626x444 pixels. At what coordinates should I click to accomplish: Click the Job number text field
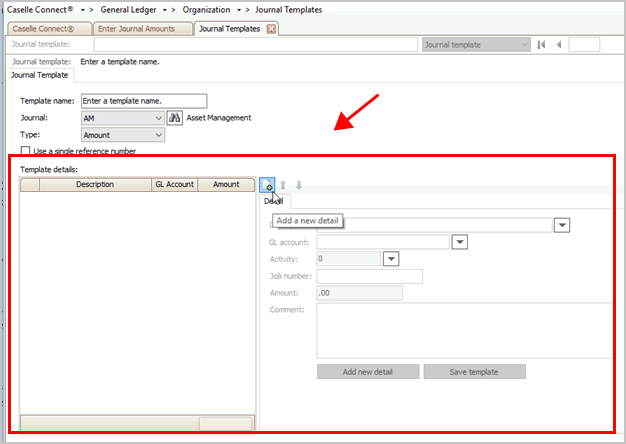[369, 276]
